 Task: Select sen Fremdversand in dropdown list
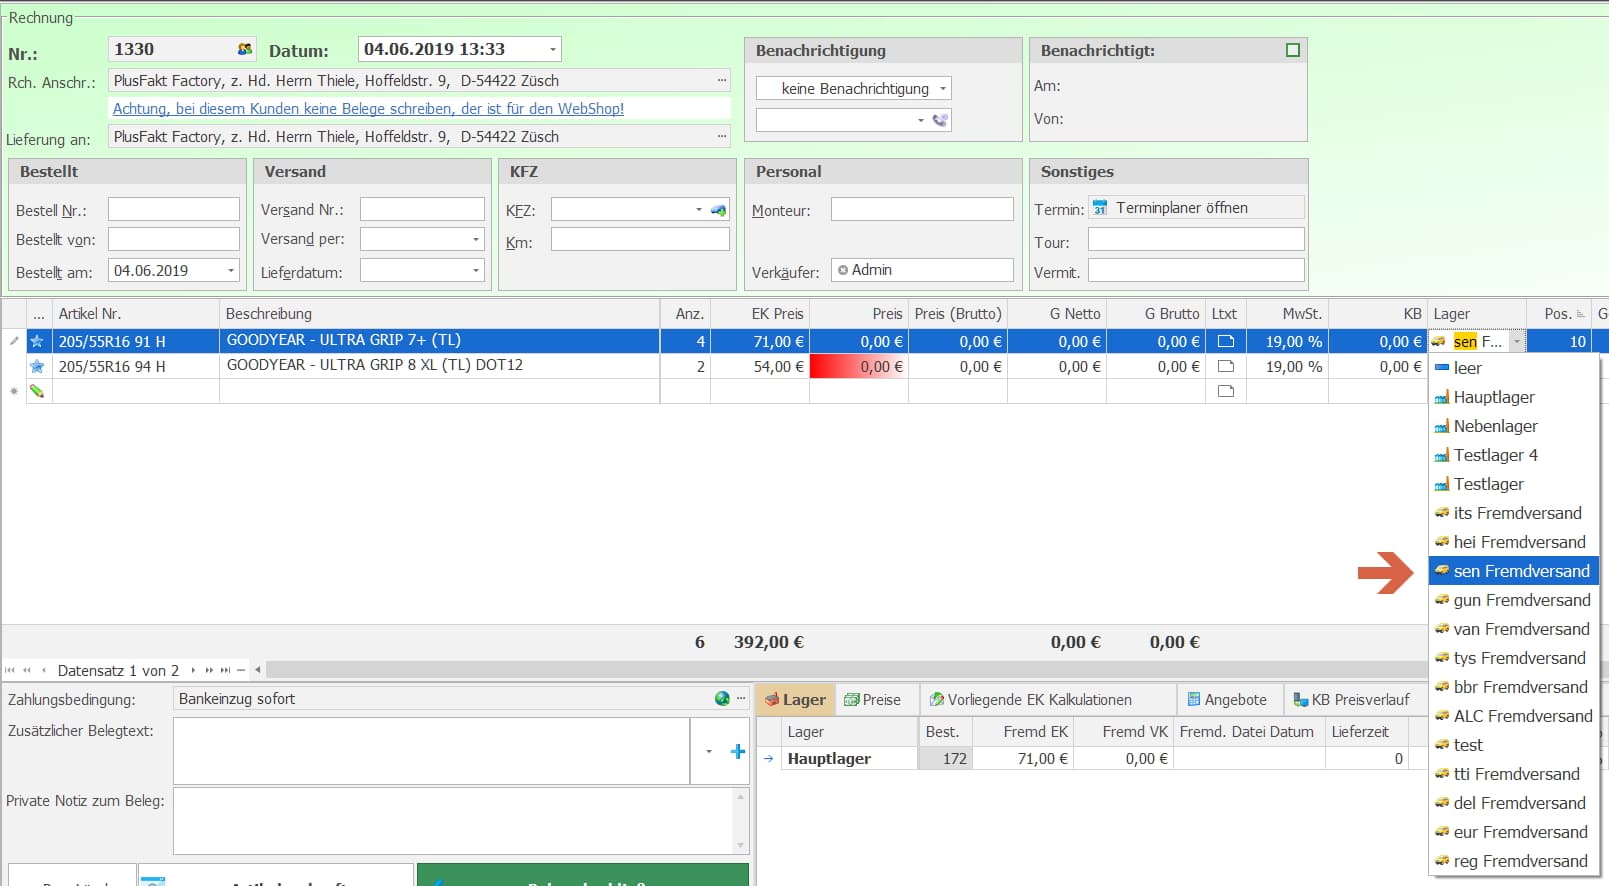[1514, 571]
